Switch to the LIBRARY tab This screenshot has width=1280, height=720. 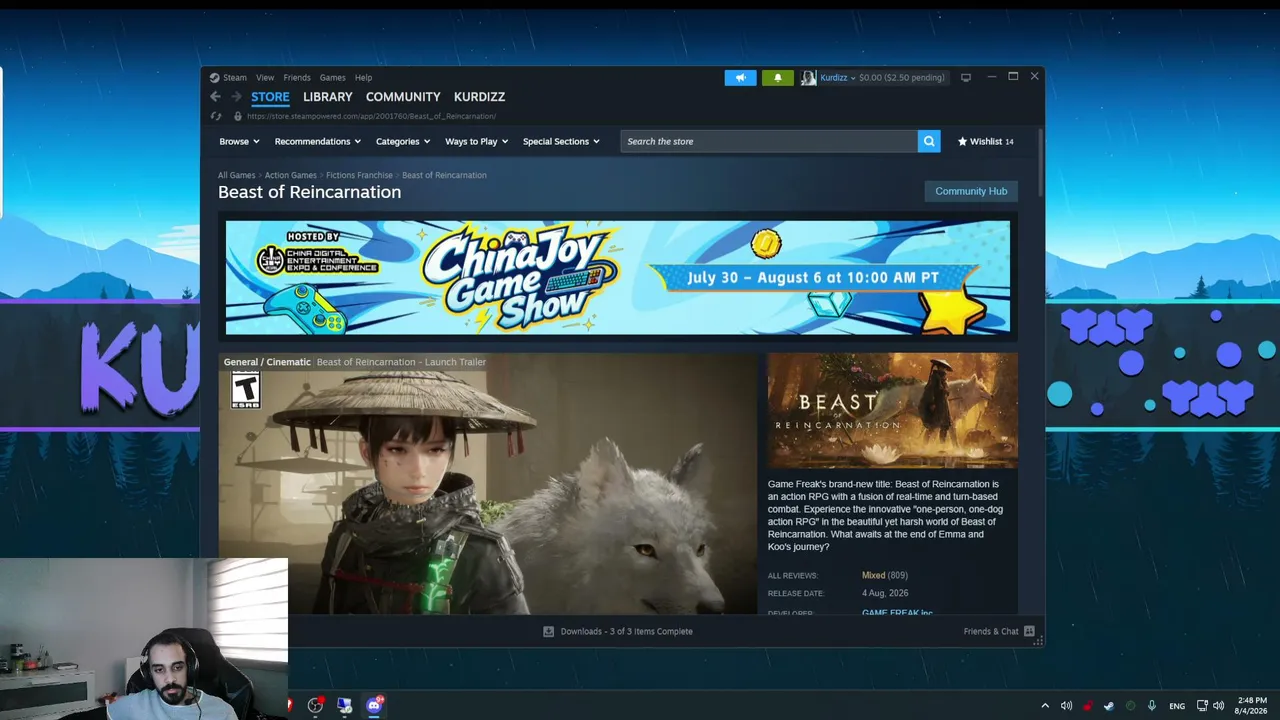328,97
